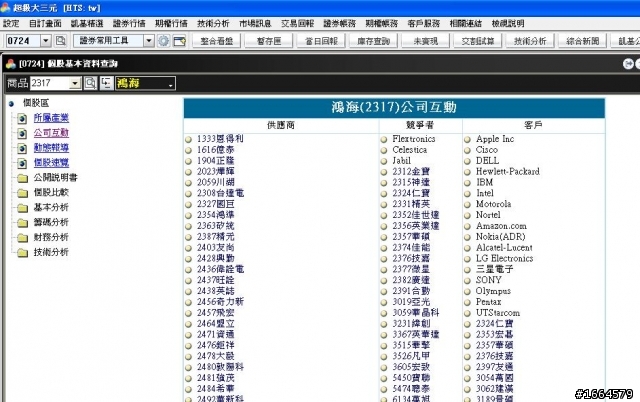This screenshot has height=402, width=640.
Task: Click the bullet icon beside Apple Inc
Action: point(467,140)
